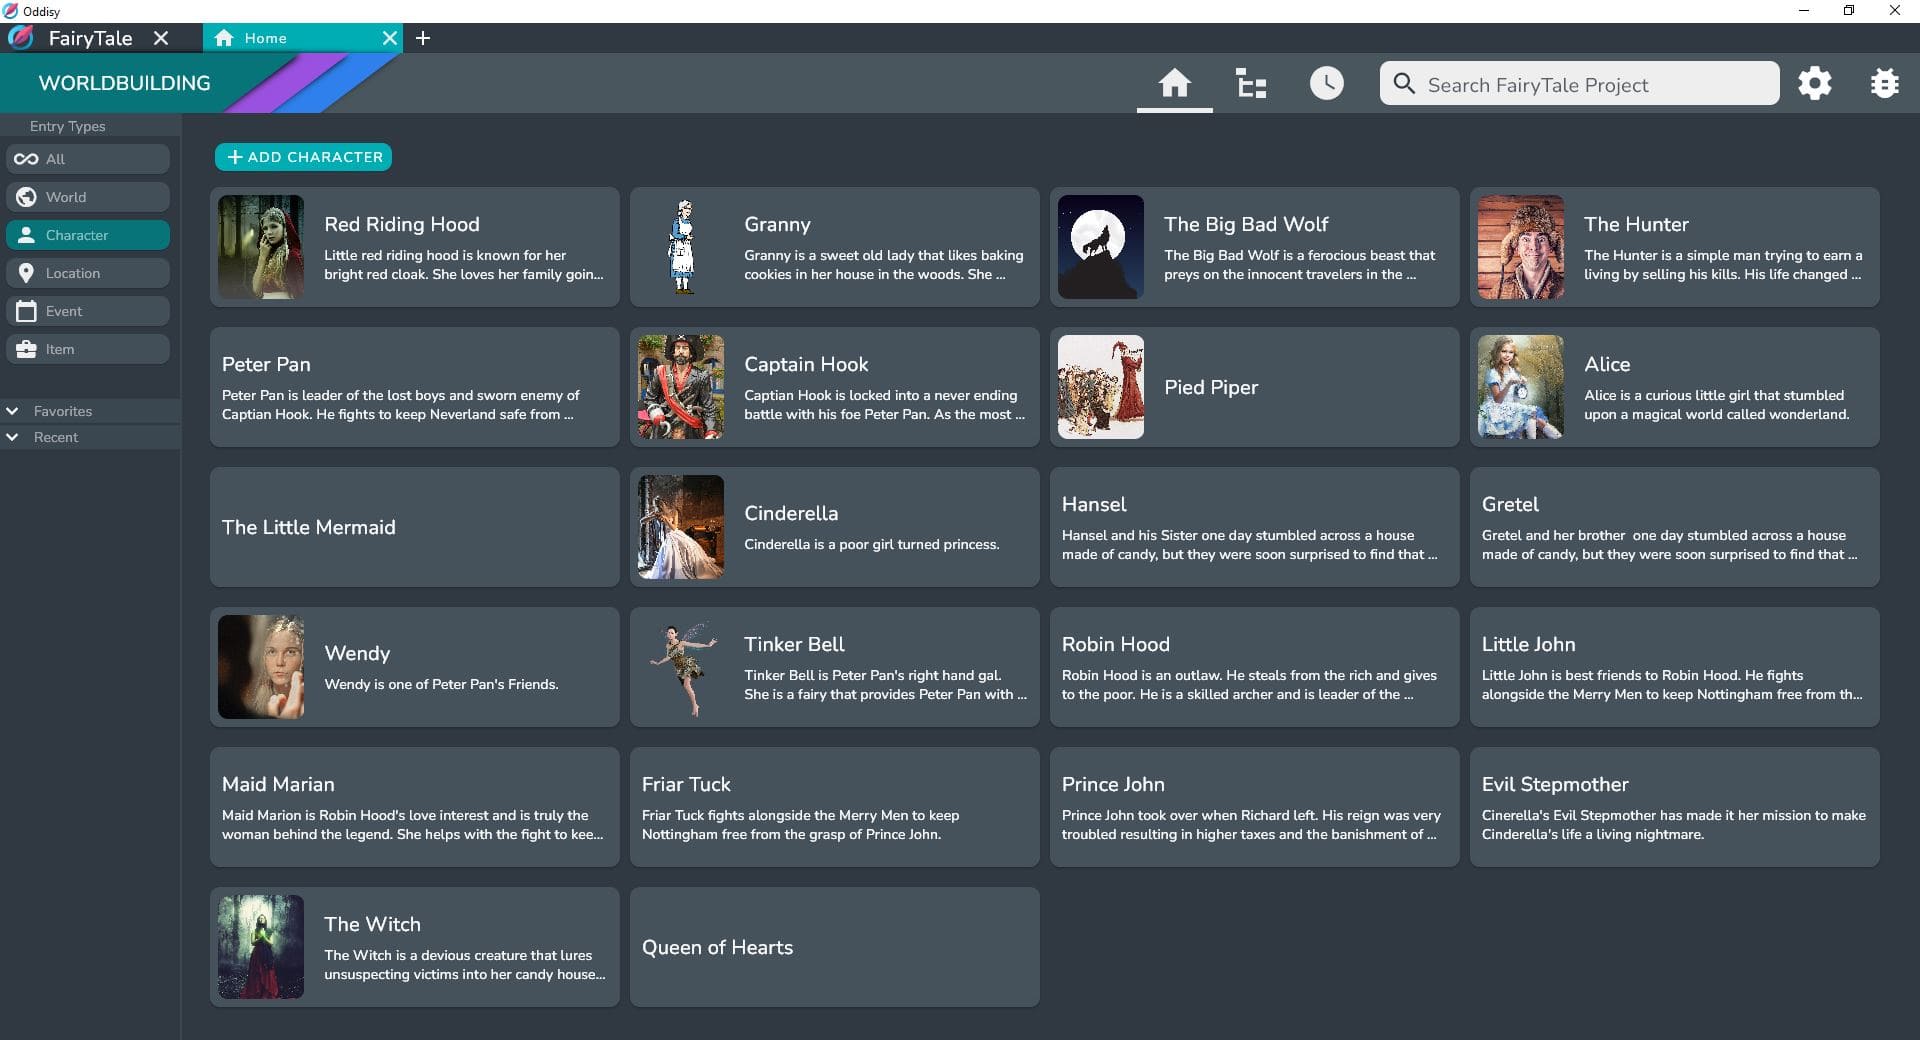The height and width of the screenshot is (1040, 1920).
Task: Open a new tab with the plus button
Action: tap(423, 38)
